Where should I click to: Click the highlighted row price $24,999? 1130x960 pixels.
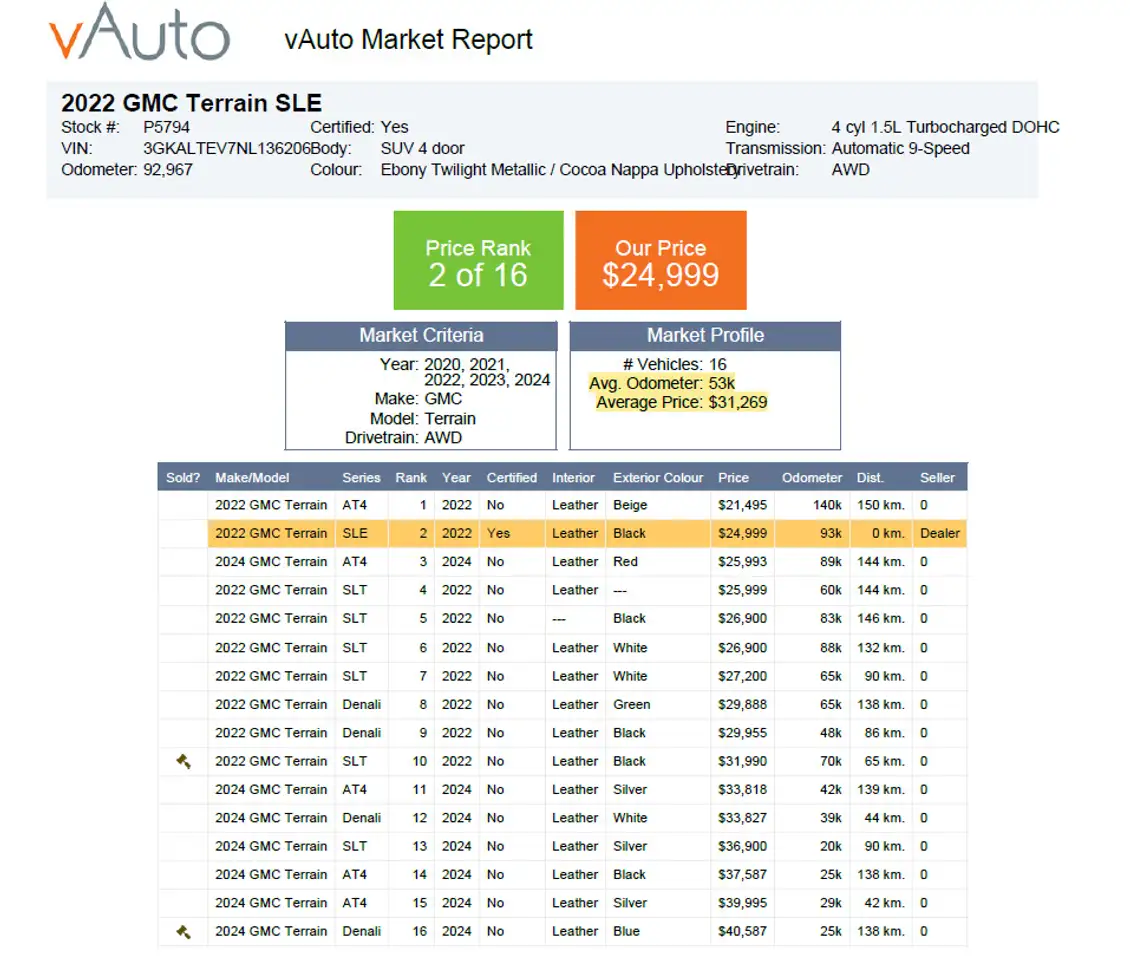[742, 534]
